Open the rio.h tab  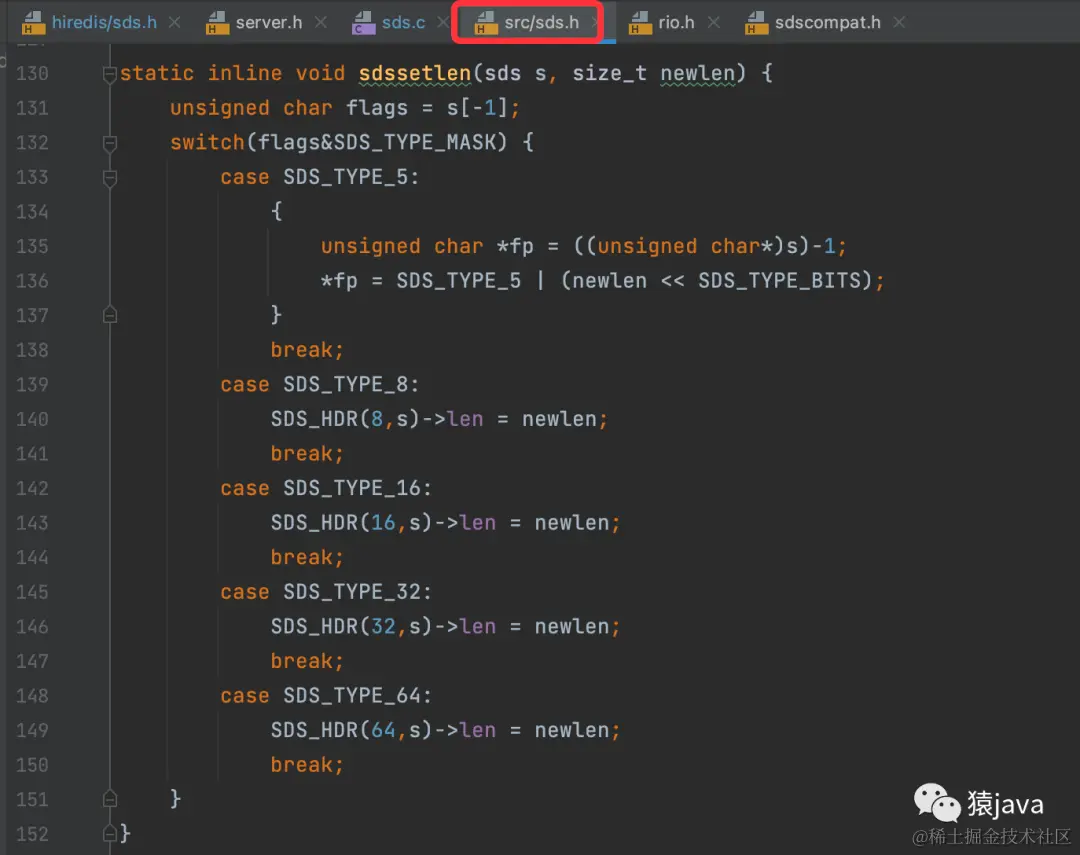[x=676, y=23]
